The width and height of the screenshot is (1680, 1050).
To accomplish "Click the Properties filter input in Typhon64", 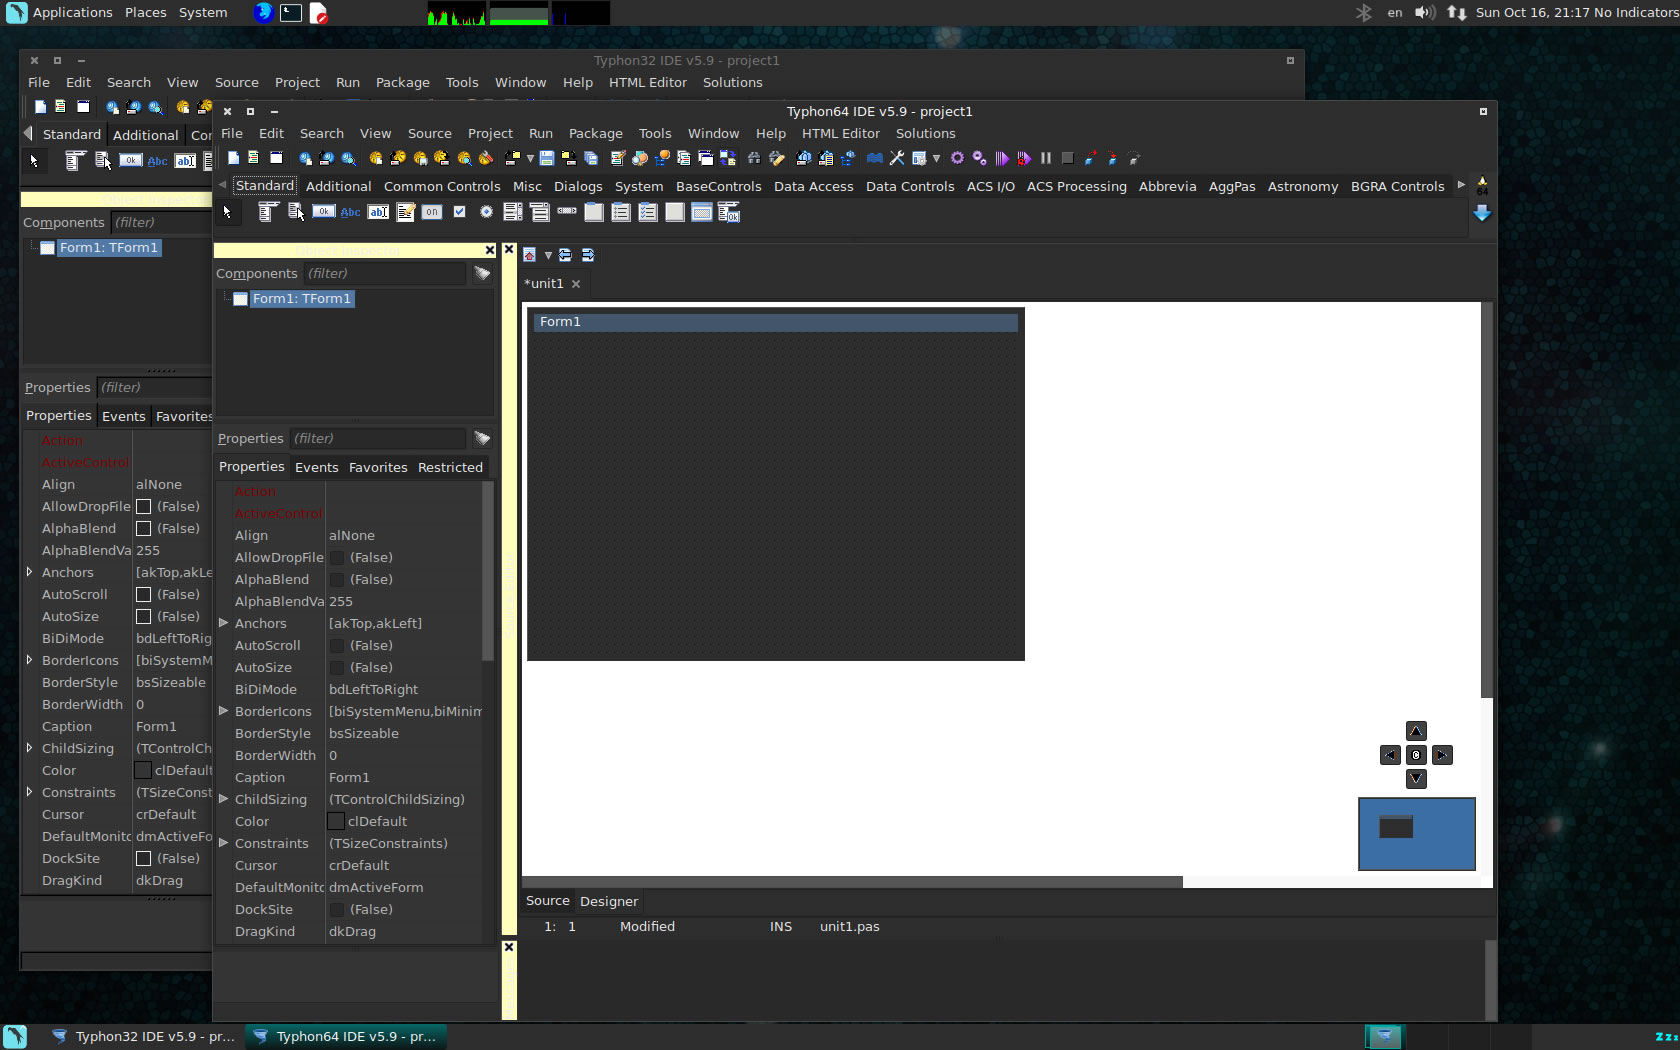I will pos(378,438).
